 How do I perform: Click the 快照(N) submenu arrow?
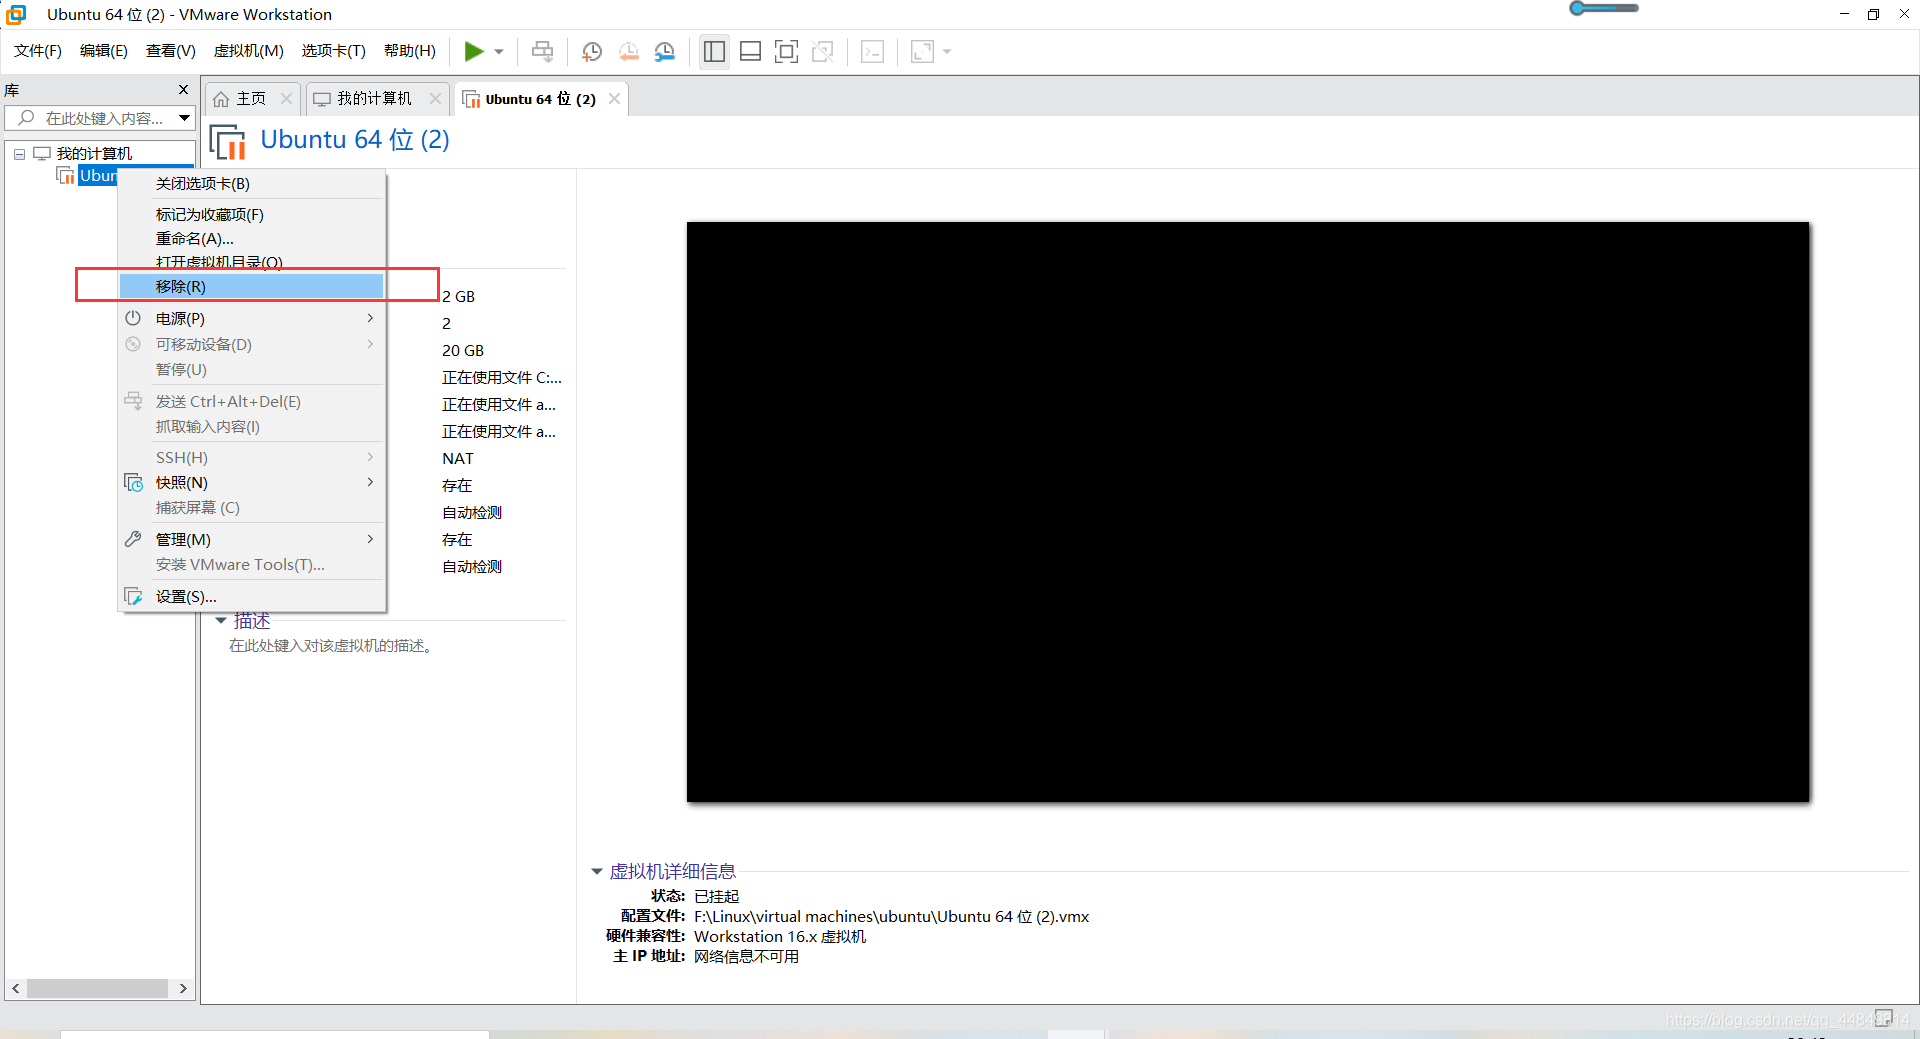(x=370, y=482)
